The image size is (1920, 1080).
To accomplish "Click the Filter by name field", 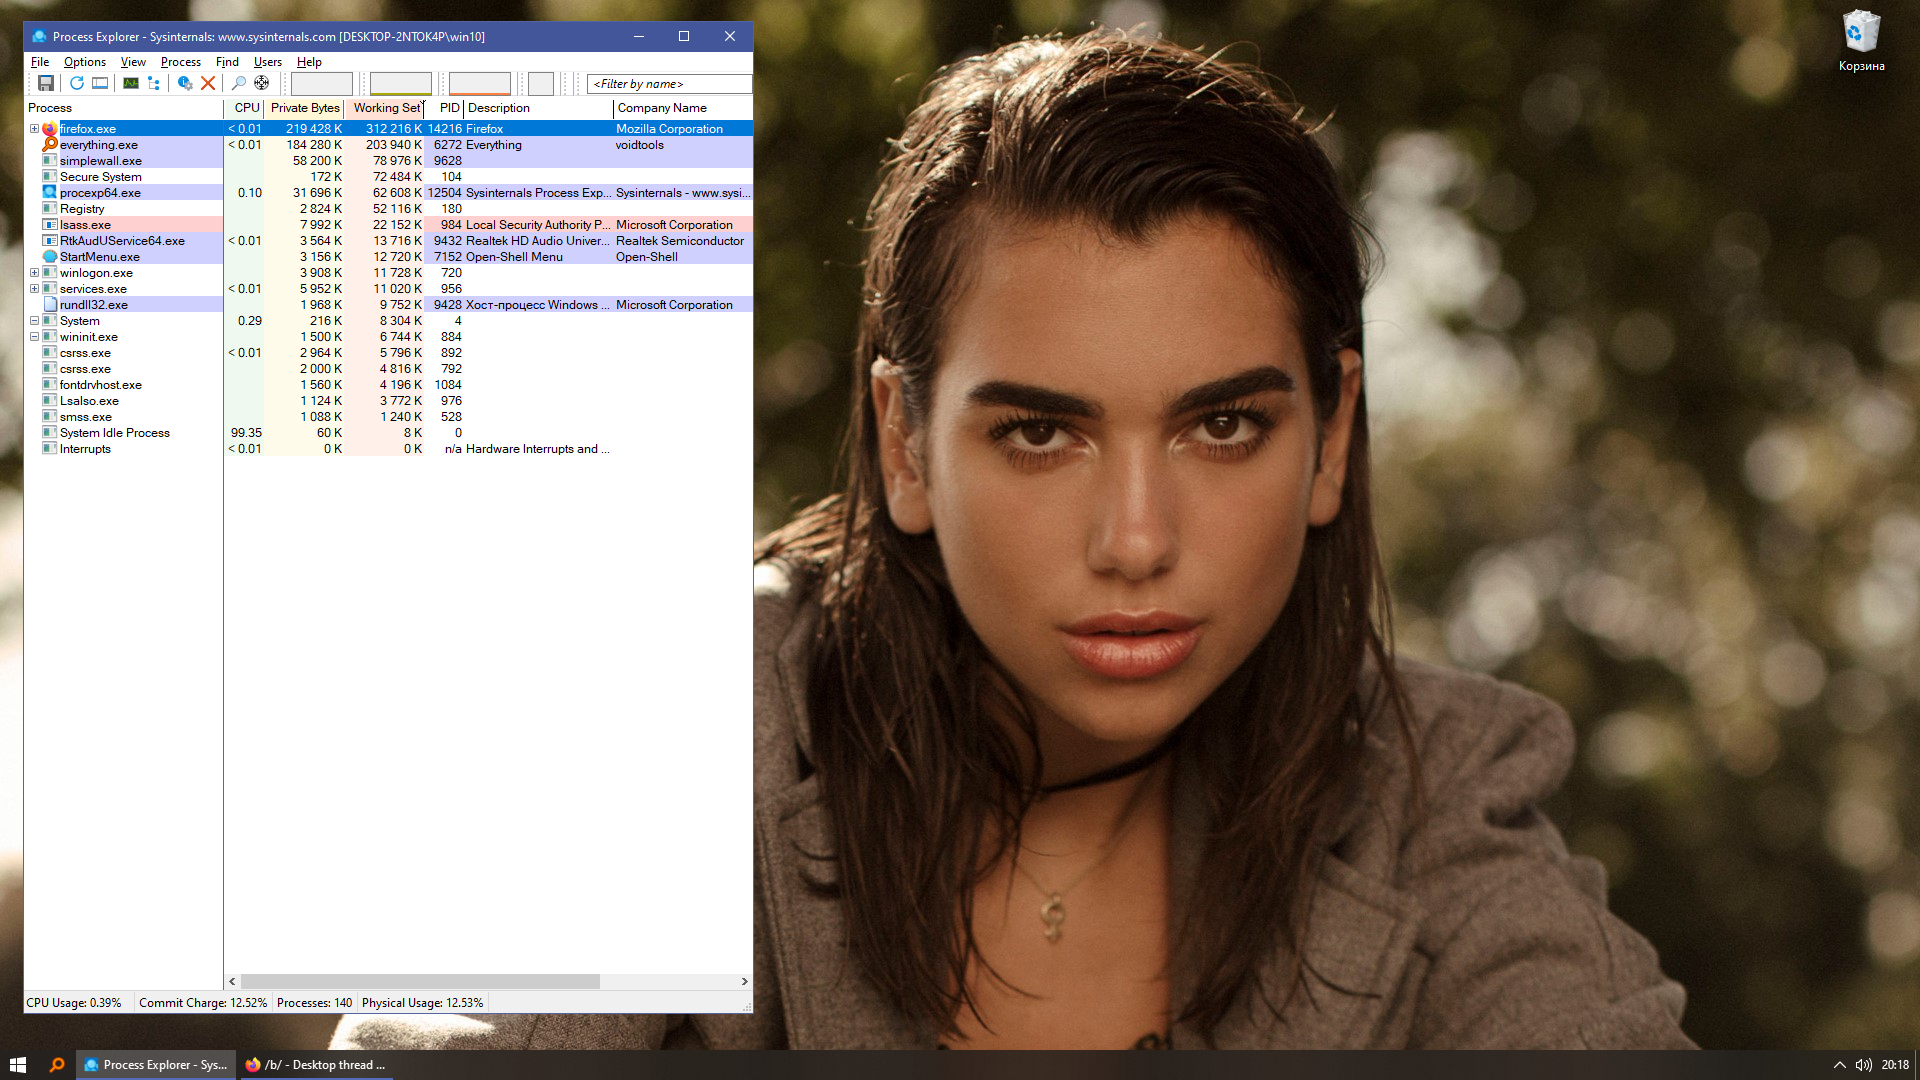I will [x=668, y=84].
